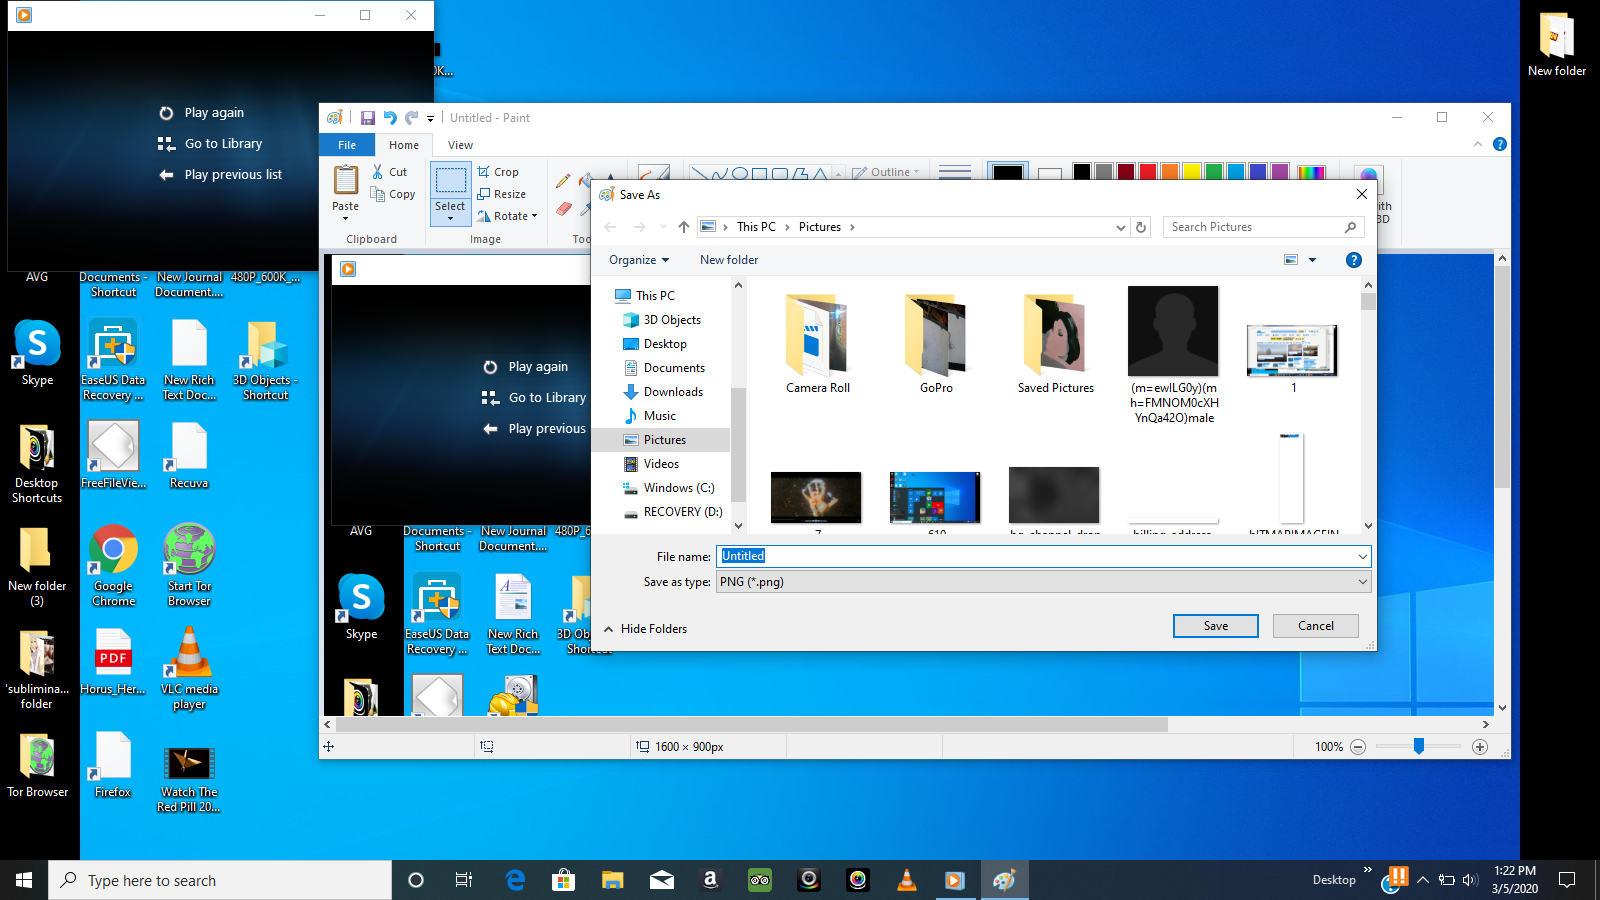Click the Skype icon on the desktop
The width and height of the screenshot is (1600, 900).
37,353
